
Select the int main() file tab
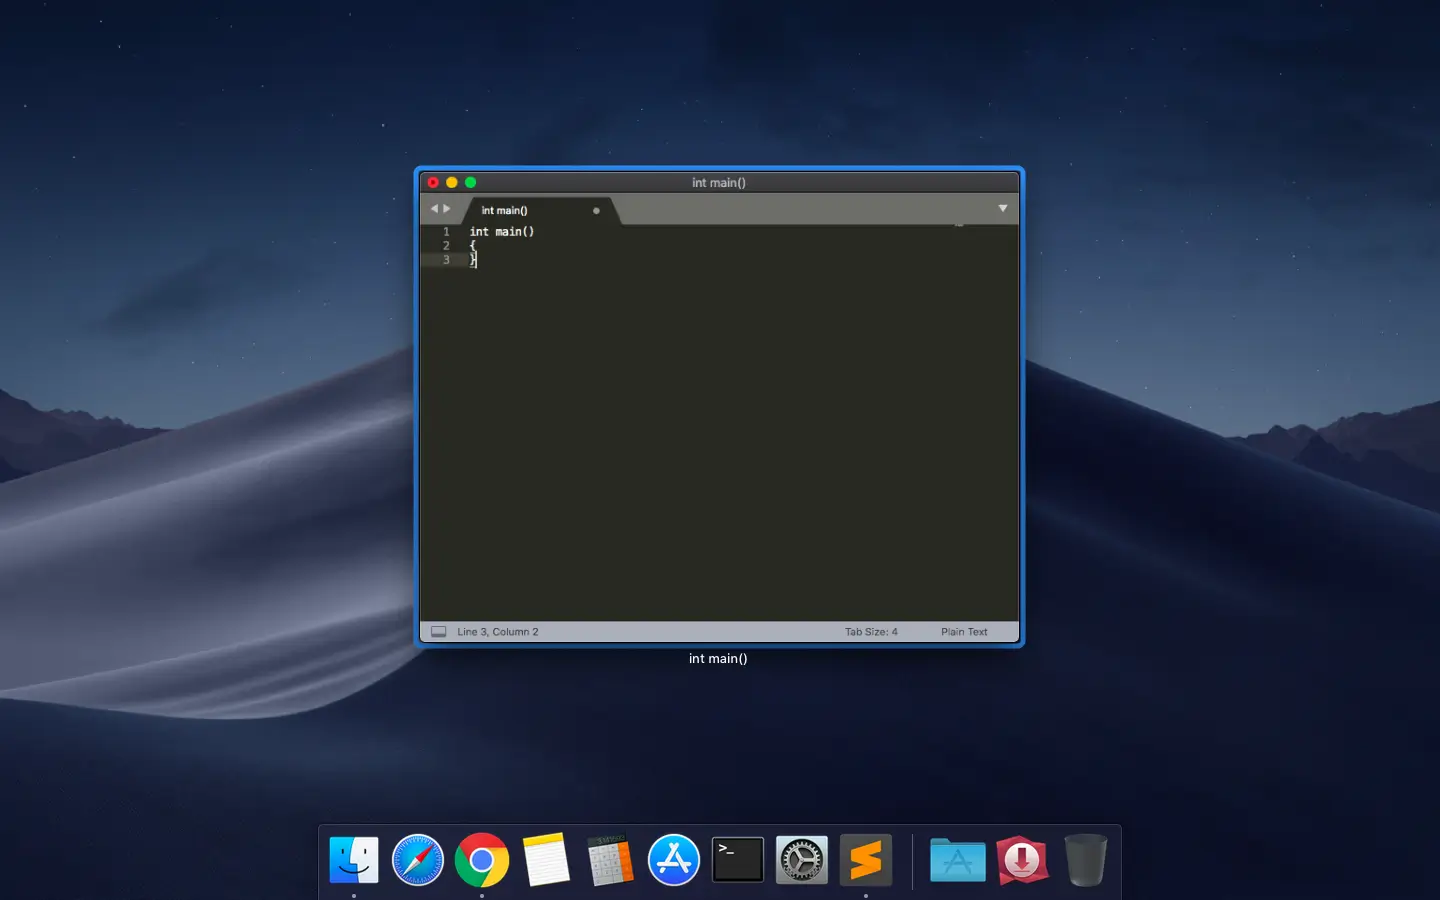coord(505,211)
